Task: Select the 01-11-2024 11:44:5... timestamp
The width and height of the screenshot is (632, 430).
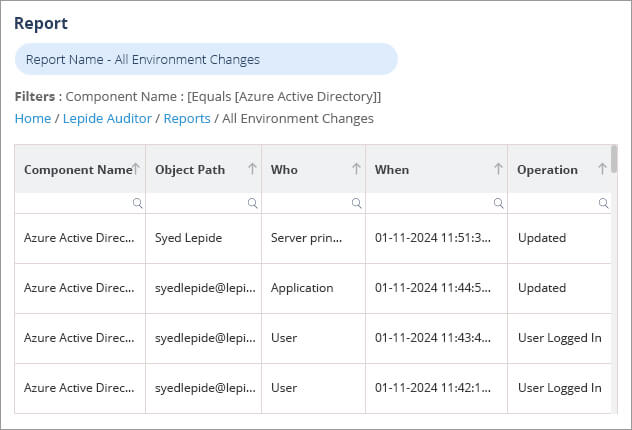Action: (x=437, y=288)
